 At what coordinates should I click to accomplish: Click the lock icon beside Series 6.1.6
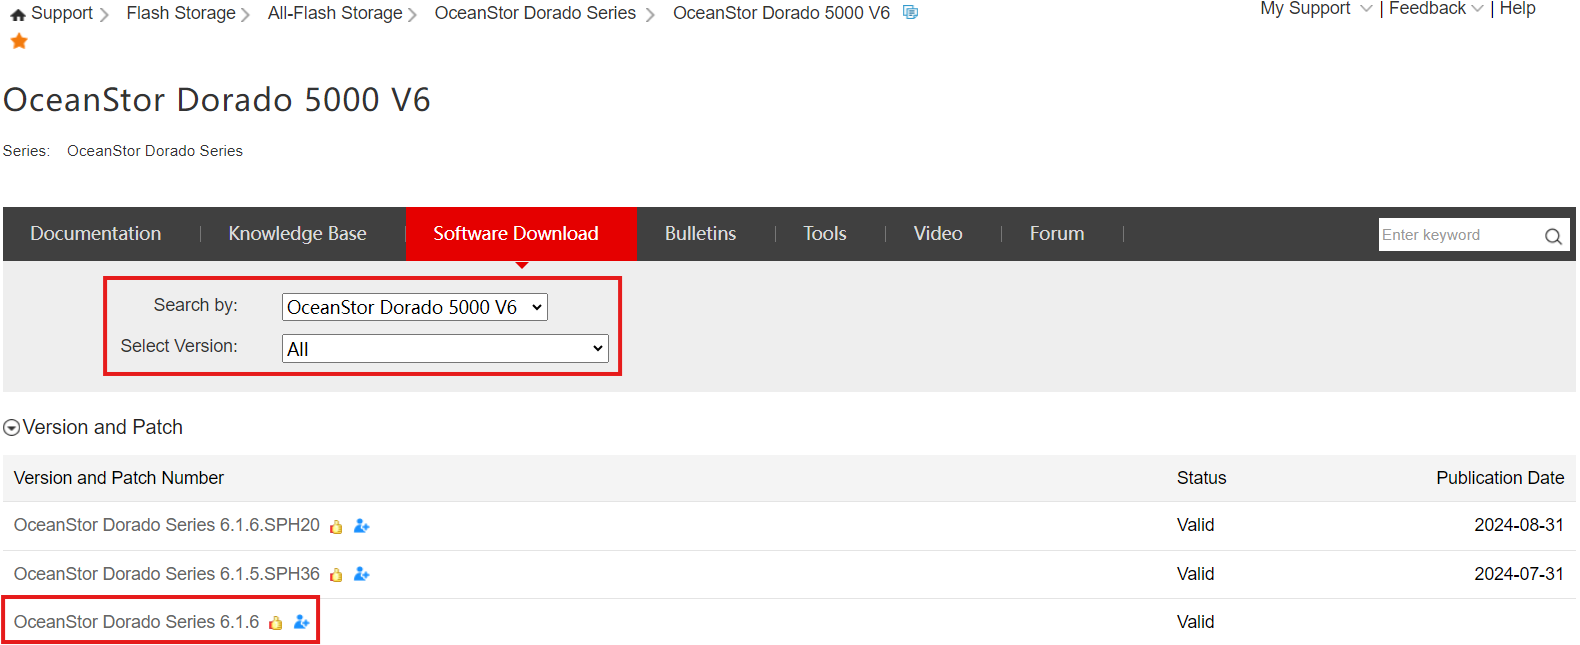[276, 623]
